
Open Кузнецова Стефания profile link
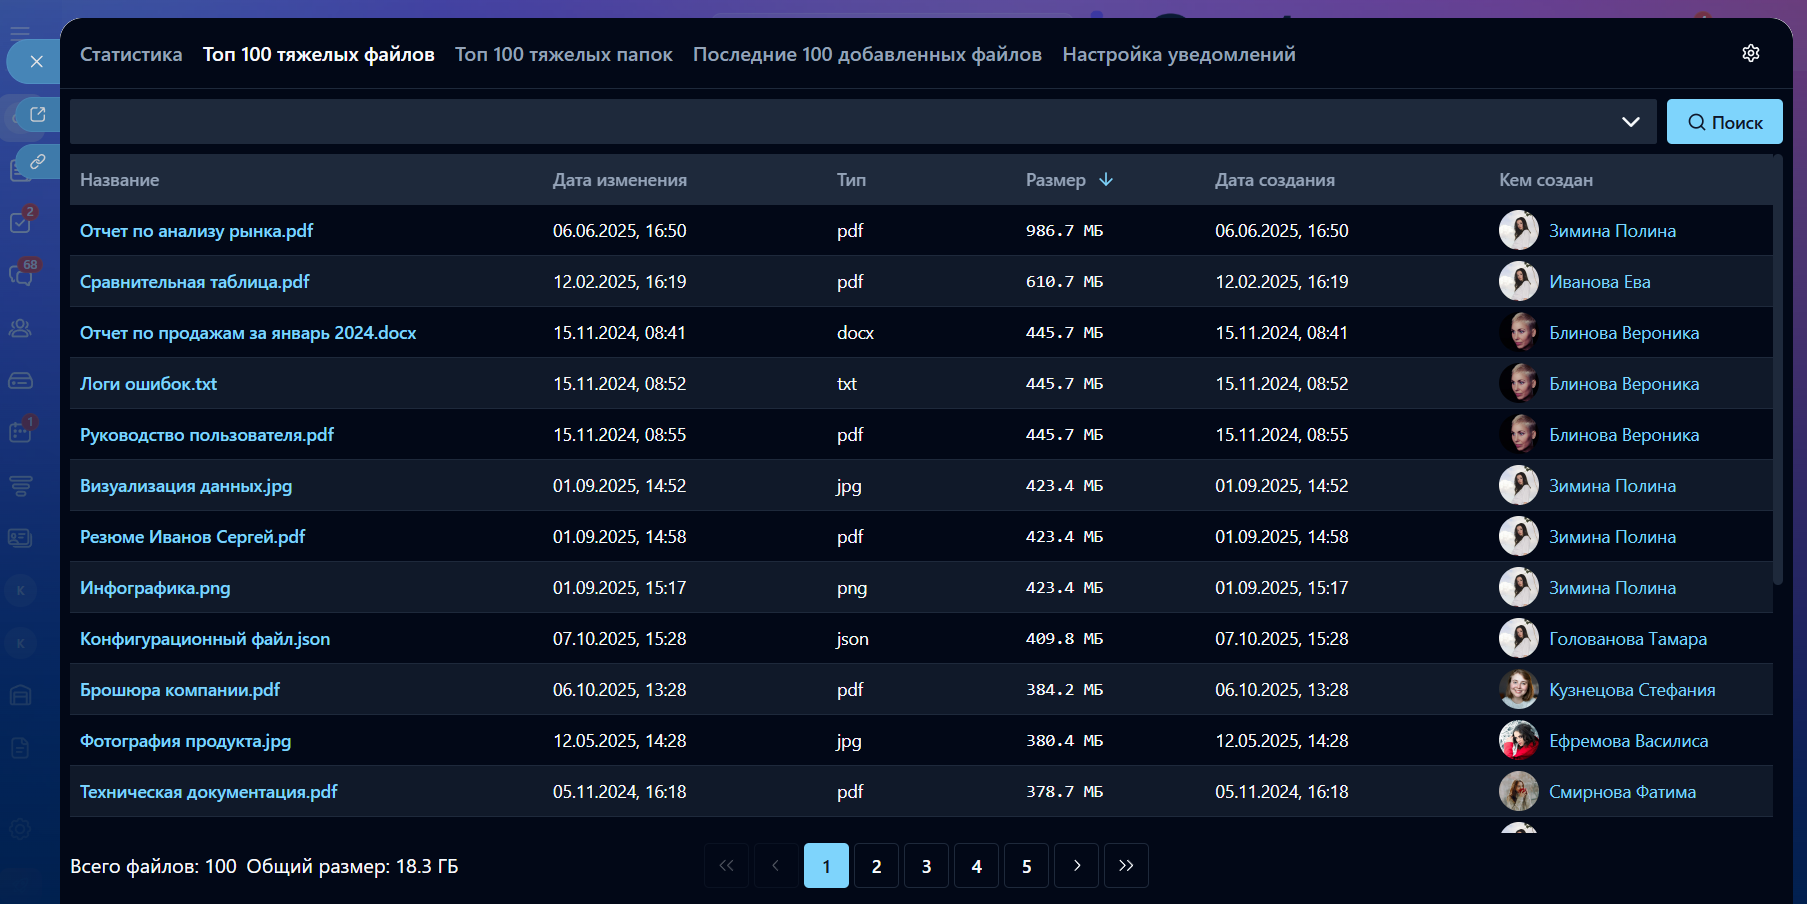tap(1631, 690)
